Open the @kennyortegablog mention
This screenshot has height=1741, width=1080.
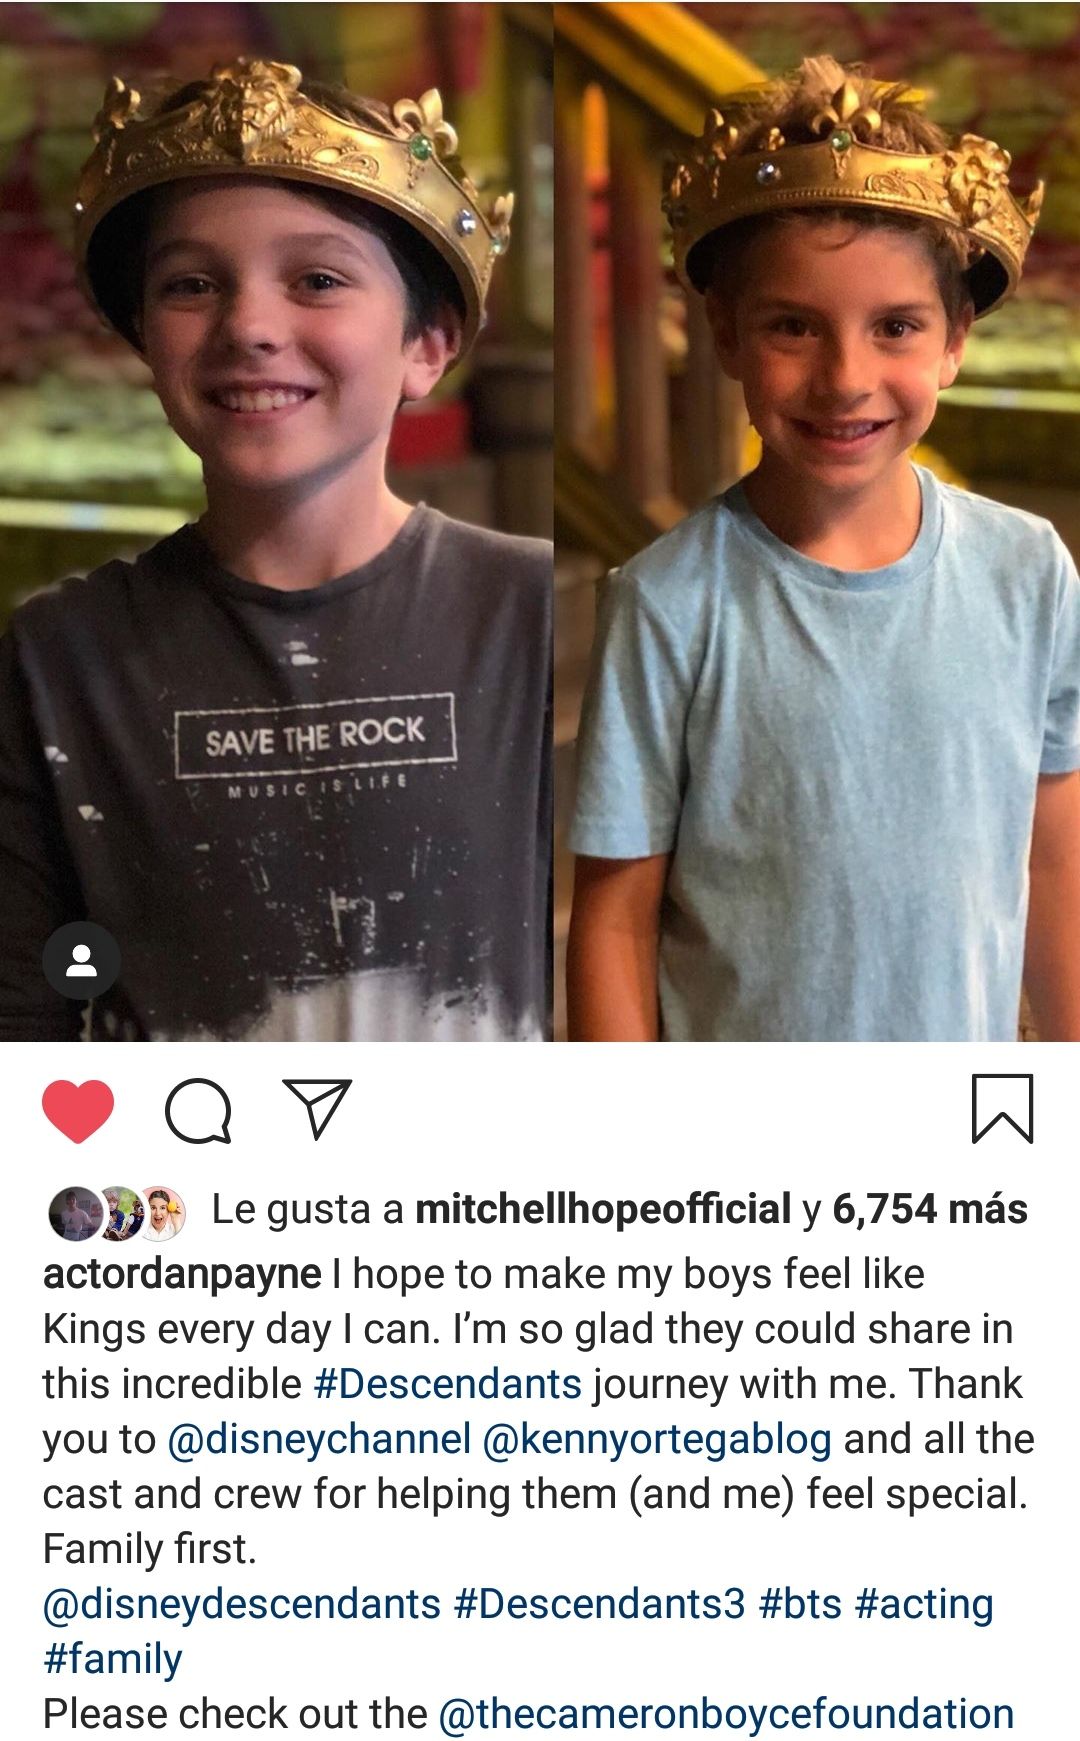657,1439
